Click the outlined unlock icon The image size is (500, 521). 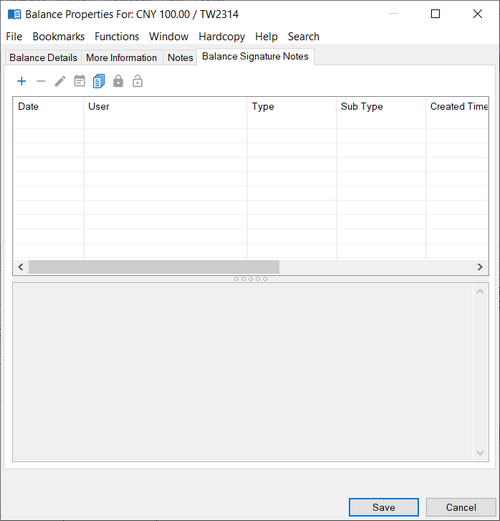(137, 81)
